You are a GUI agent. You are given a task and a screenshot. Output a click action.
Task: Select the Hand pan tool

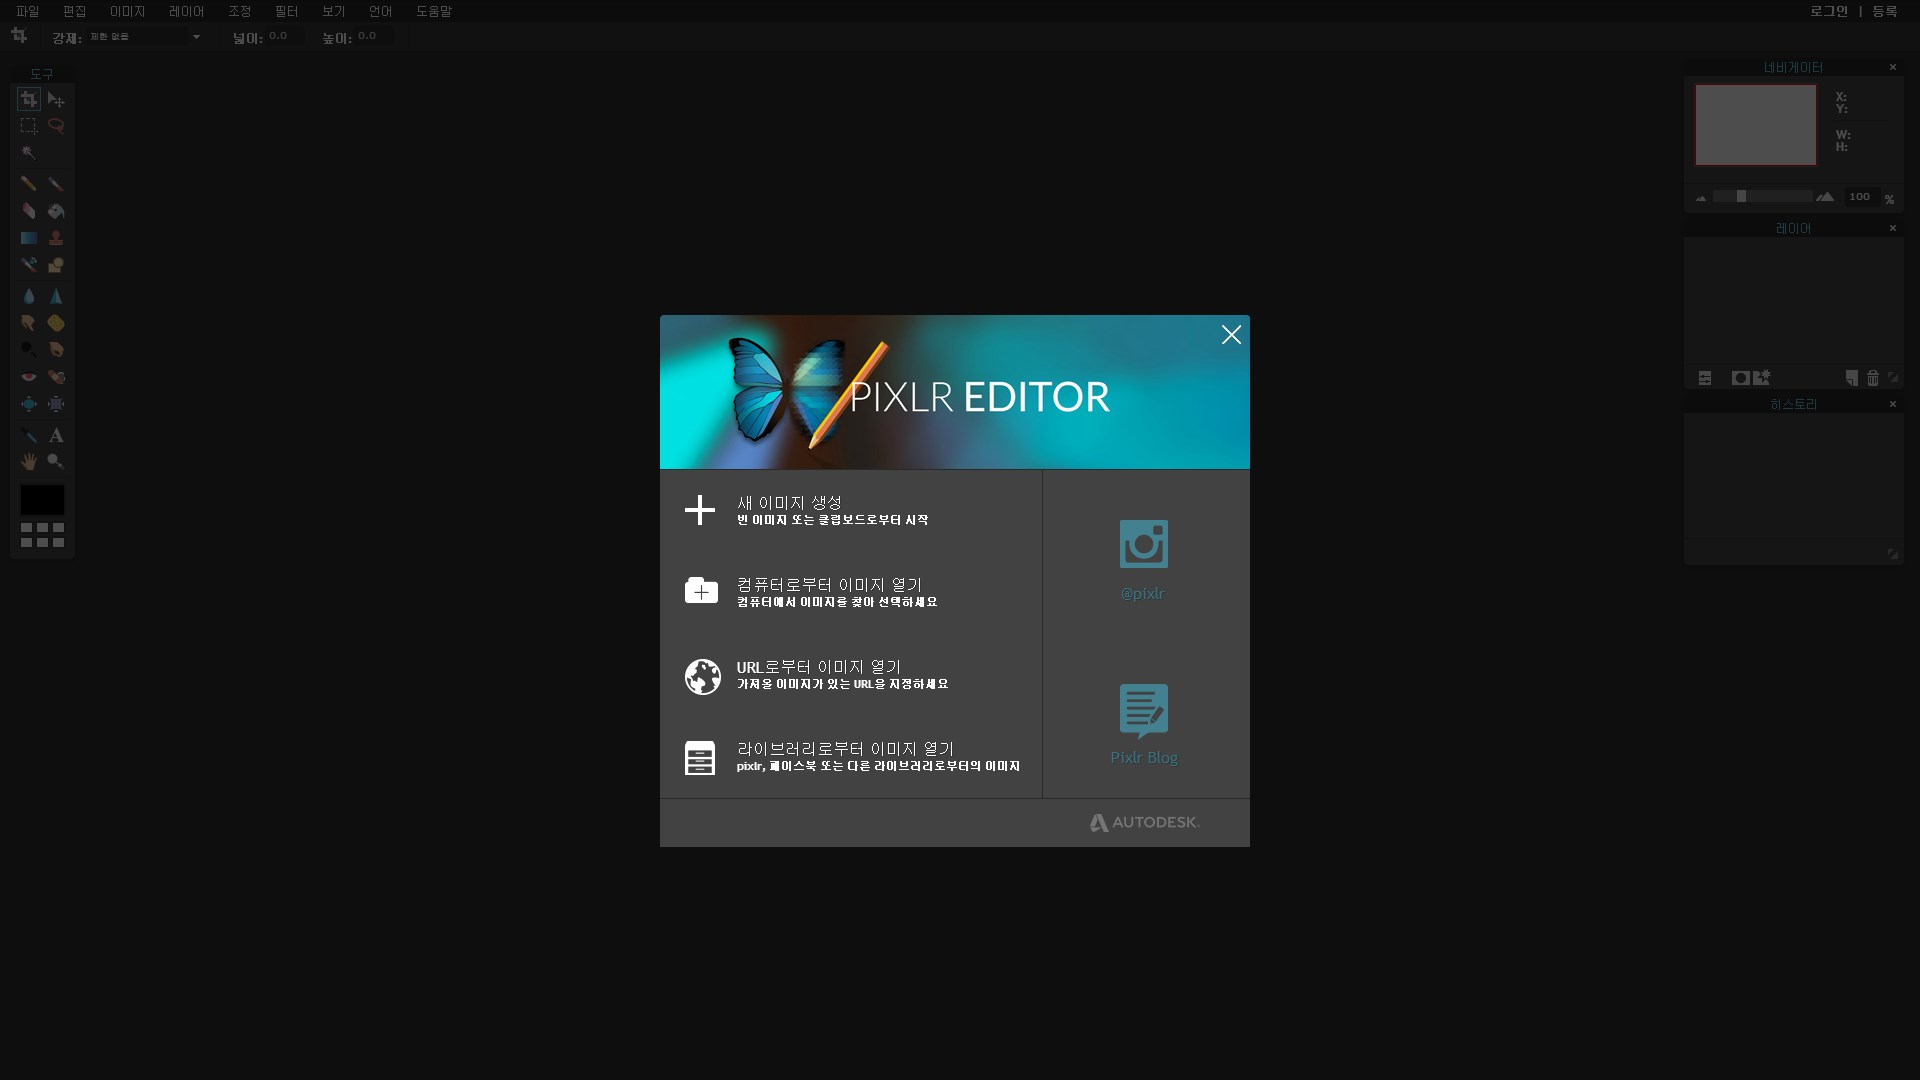28,461
